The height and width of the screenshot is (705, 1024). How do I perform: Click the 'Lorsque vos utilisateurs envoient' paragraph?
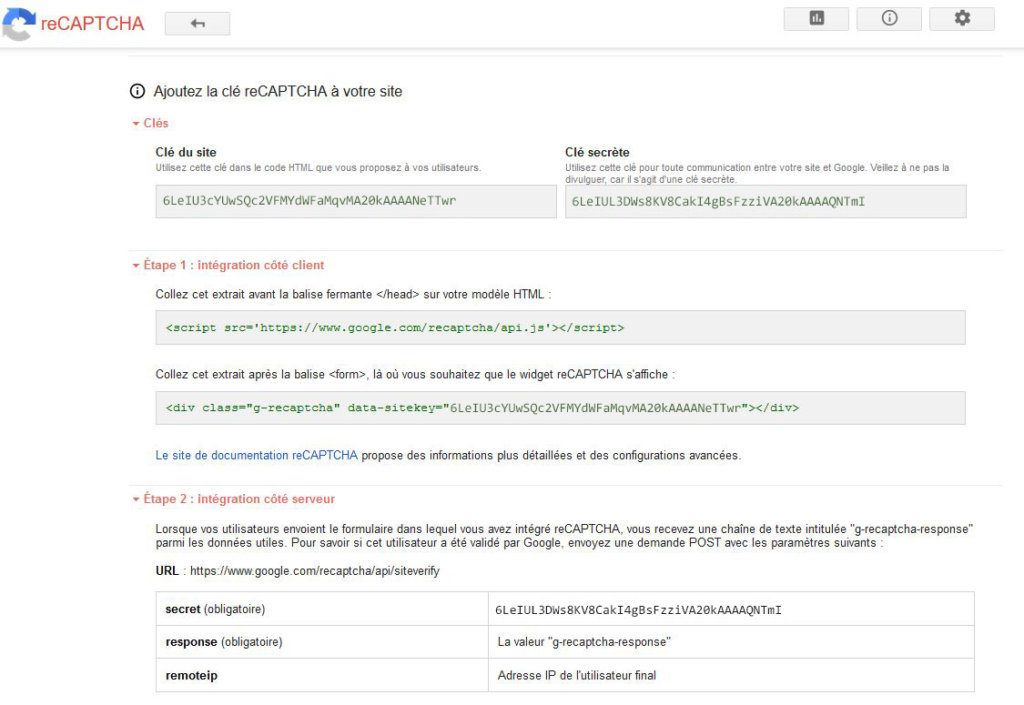(x=564, y=536)
